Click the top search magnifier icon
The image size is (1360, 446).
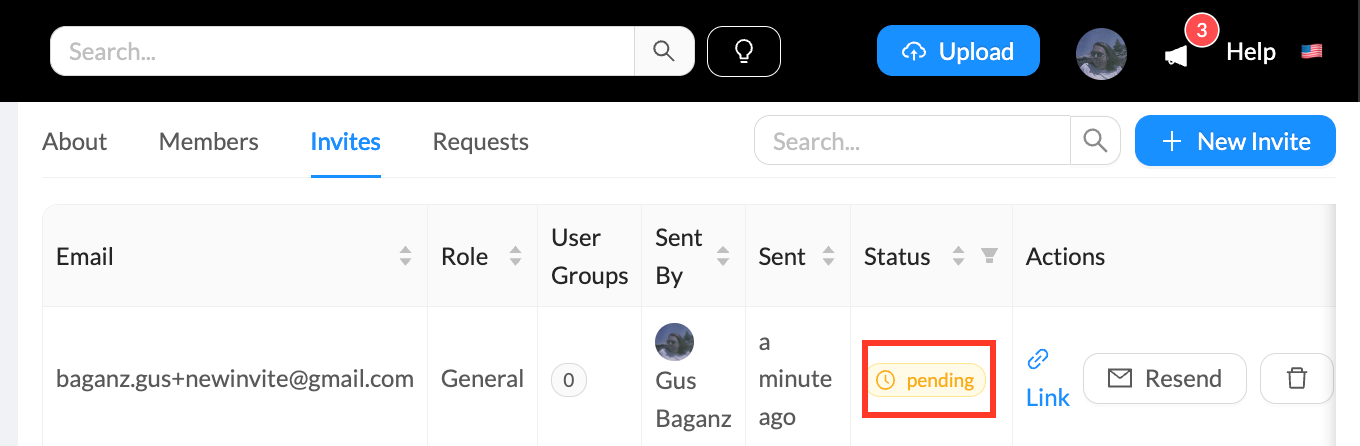click(664, 51)
